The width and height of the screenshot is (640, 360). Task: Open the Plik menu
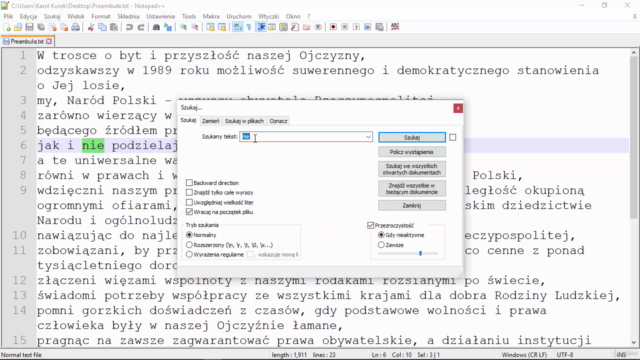tap(8, 16)
